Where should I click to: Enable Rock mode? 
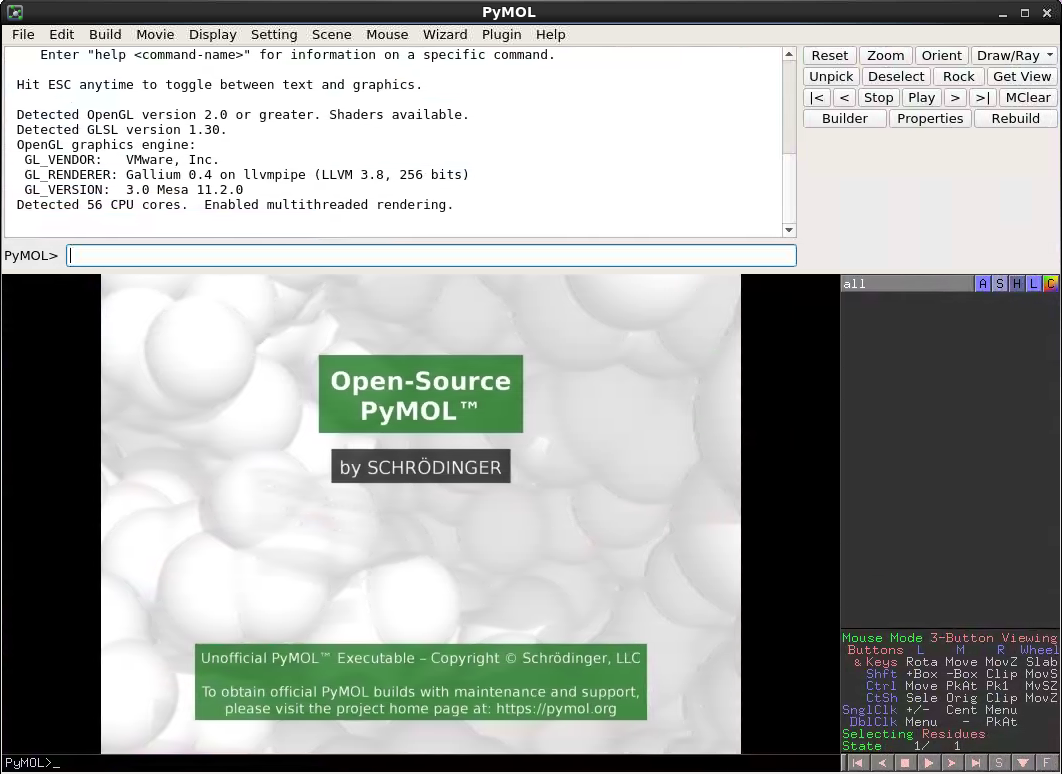958,76
